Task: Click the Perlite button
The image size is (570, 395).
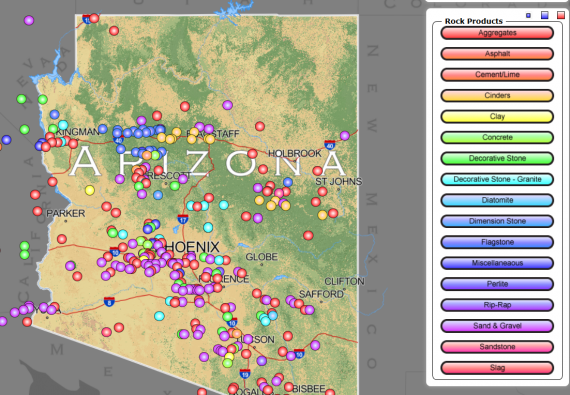Action: pos(497,284)
